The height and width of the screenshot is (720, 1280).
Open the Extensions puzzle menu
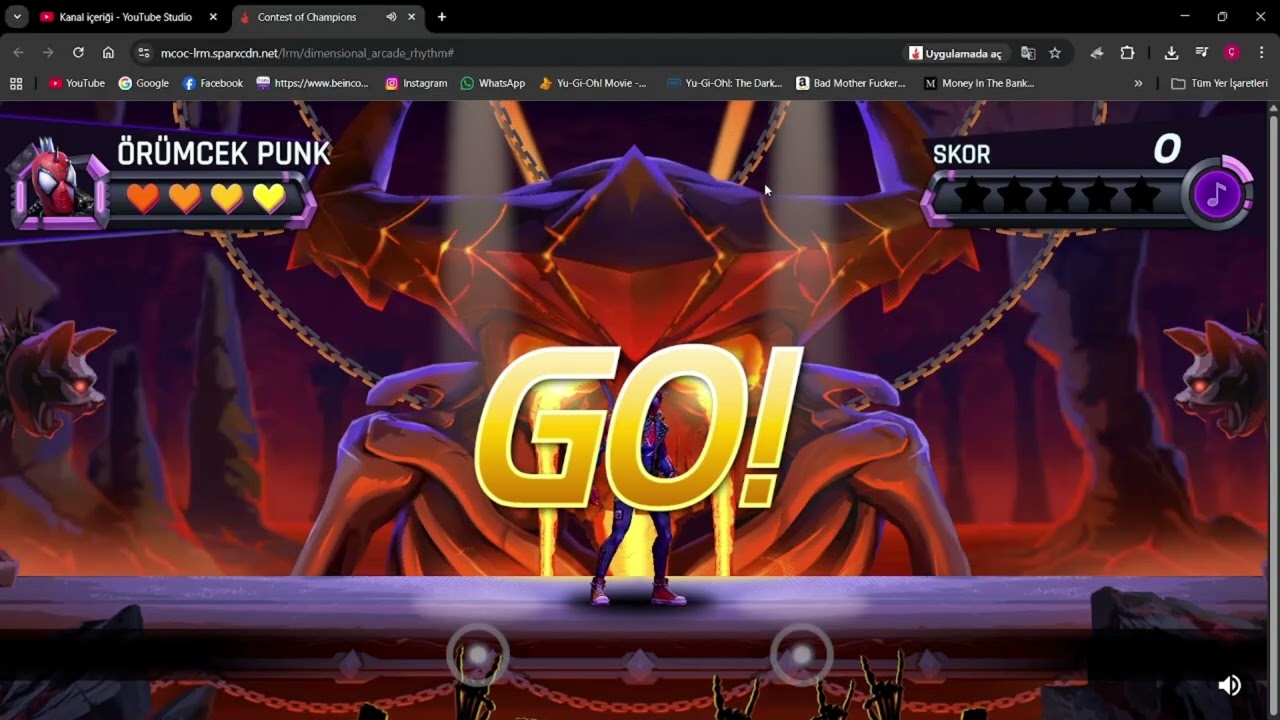coord(1127,53)
